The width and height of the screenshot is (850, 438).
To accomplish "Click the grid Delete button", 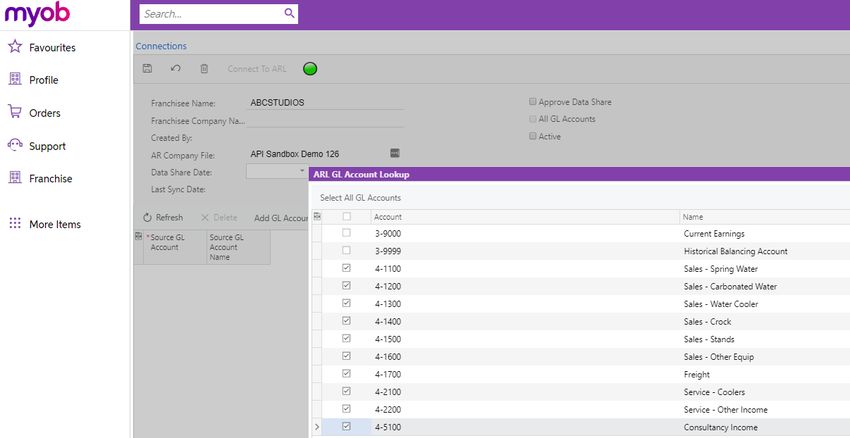I will 219,217.
